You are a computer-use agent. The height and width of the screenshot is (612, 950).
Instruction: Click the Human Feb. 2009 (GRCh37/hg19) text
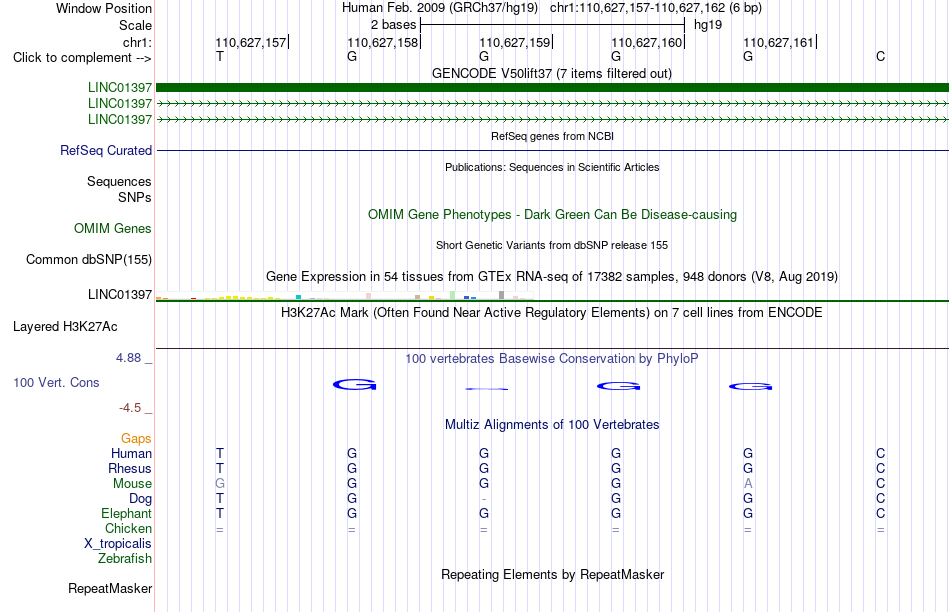(440, 8)
